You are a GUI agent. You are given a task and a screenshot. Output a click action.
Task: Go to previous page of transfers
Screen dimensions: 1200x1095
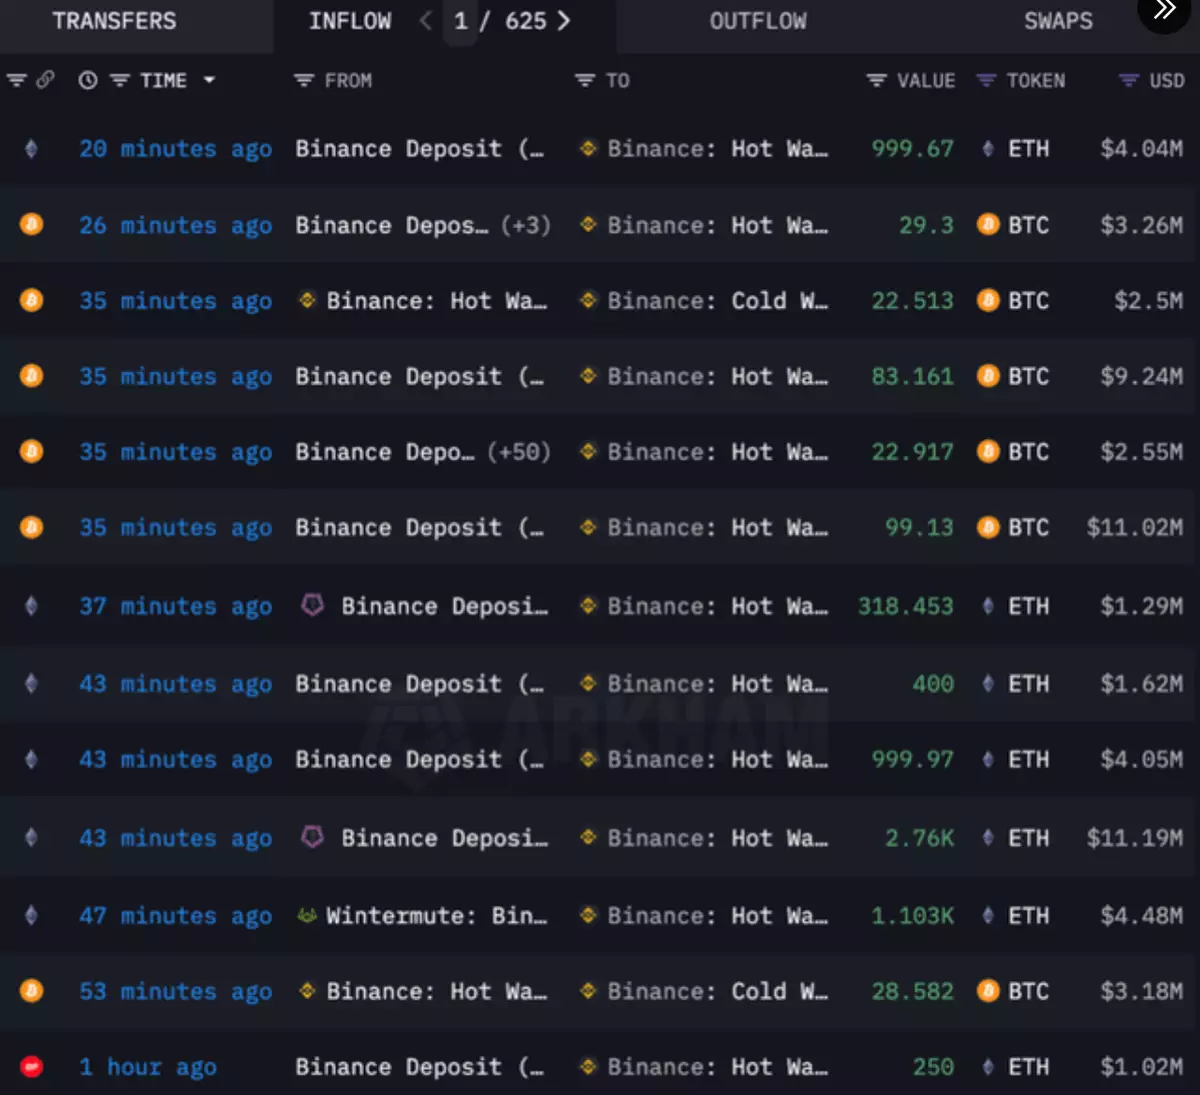pyautogui.click(x=426, y=21)
